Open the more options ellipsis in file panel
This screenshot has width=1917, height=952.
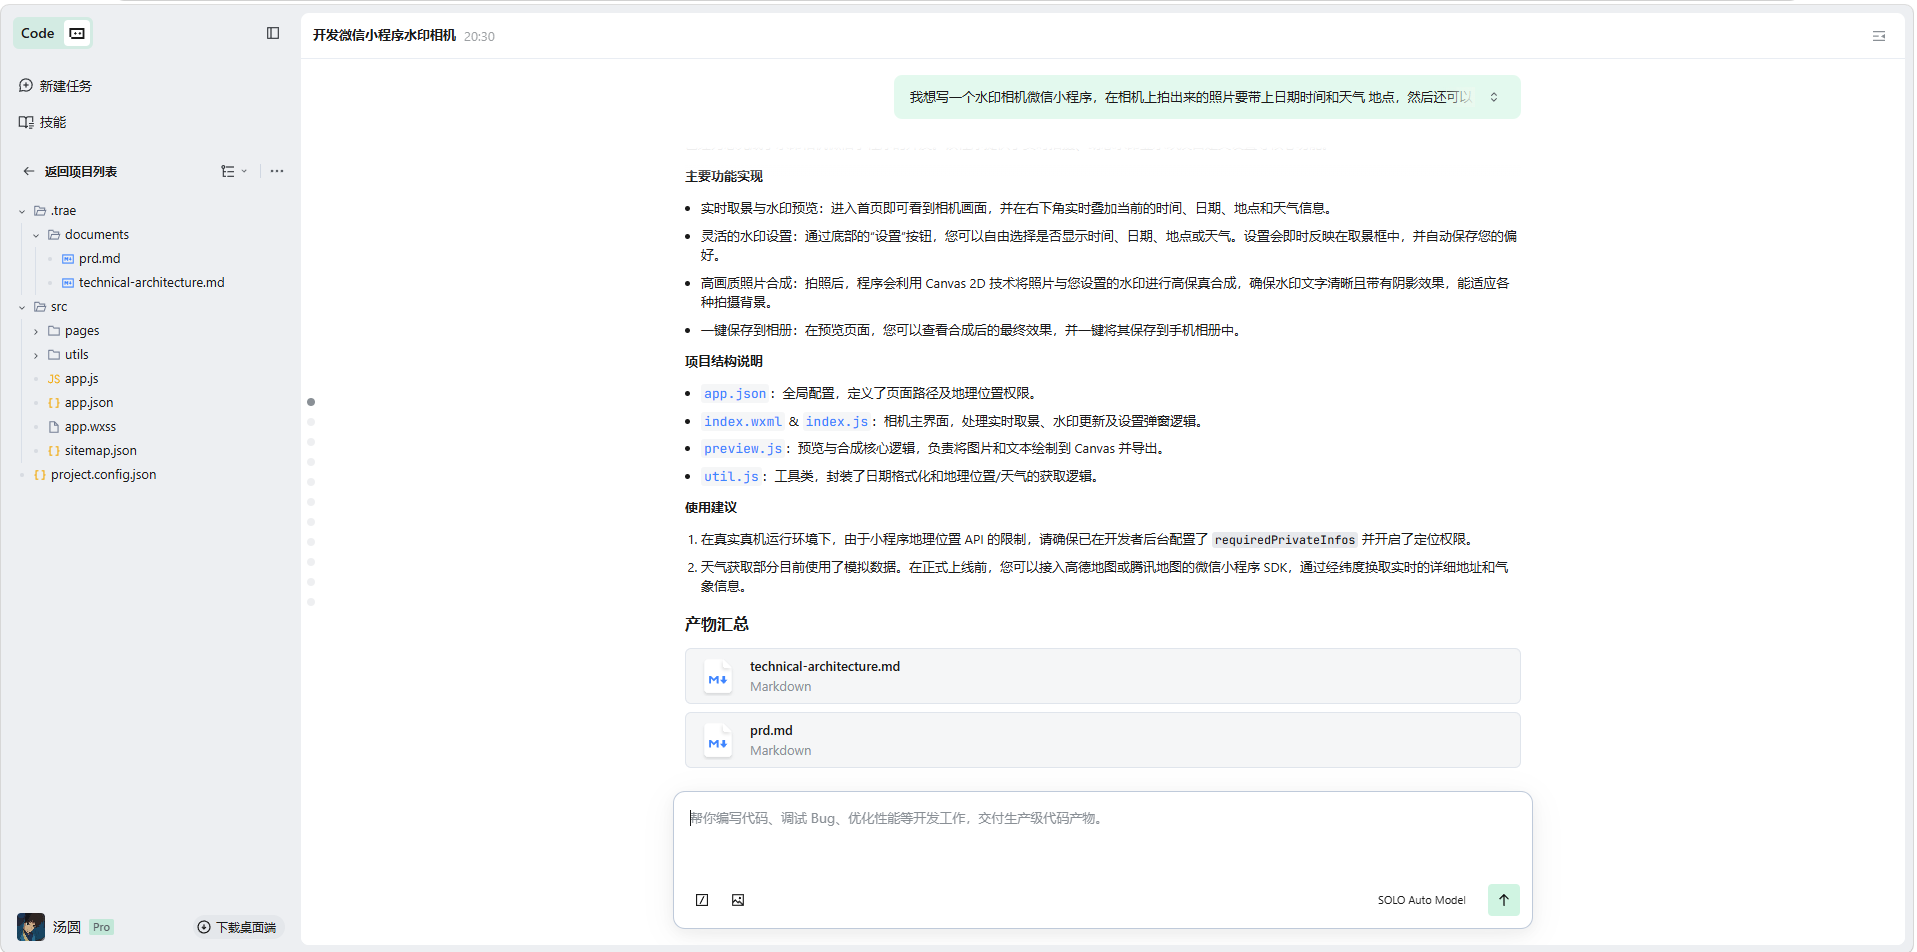pyautogui.click(x=277, y=171)
